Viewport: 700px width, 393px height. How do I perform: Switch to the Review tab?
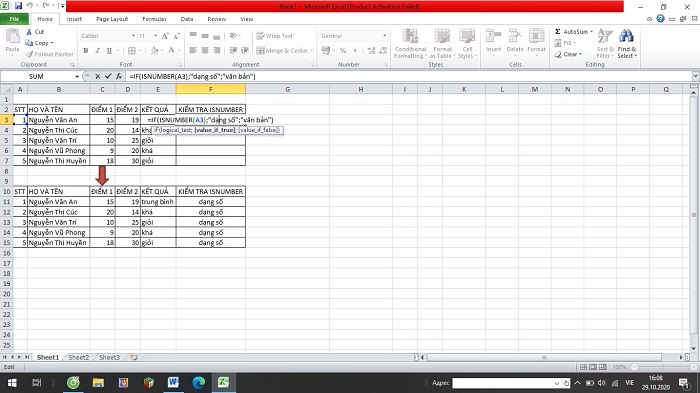[217, 19]
